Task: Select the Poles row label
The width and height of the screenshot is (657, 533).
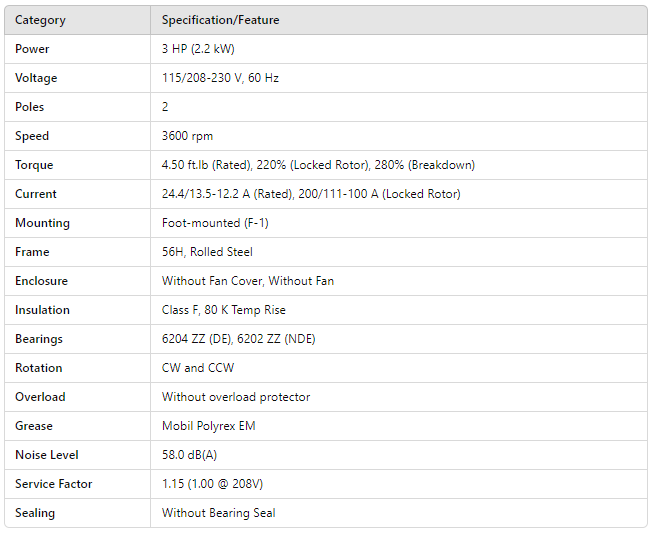Action: 30,107
